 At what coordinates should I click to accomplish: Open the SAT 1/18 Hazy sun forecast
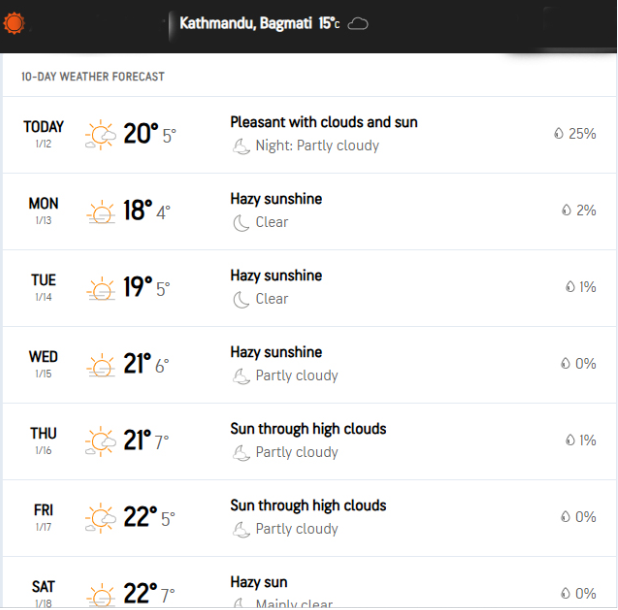point(309,582)
